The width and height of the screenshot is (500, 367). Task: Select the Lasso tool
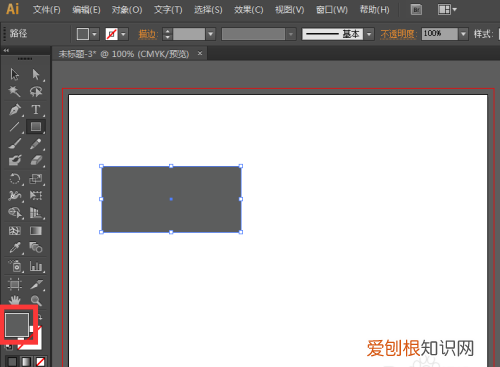coord(36,91)
